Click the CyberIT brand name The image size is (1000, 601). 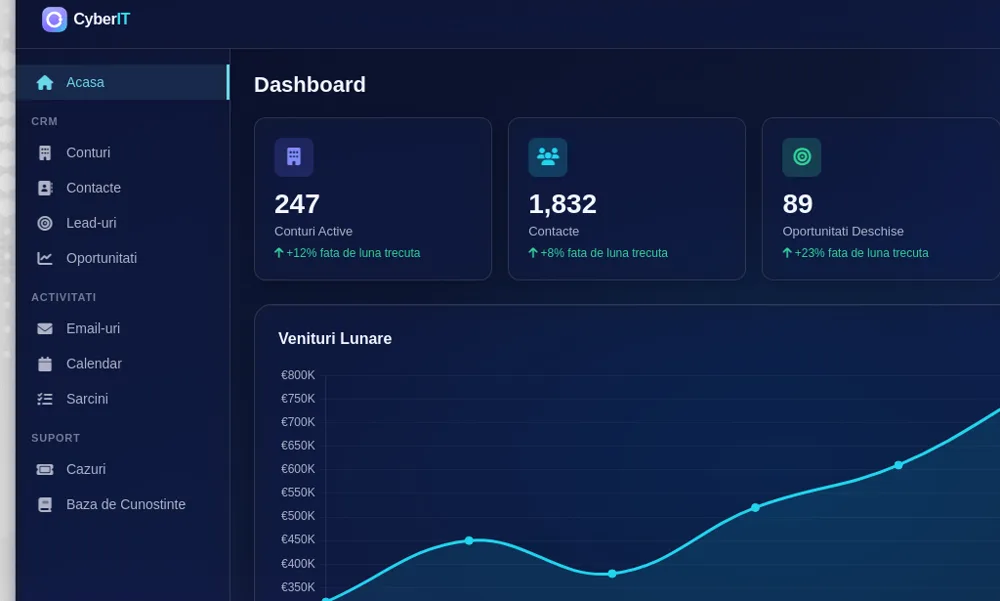(101, 20)
